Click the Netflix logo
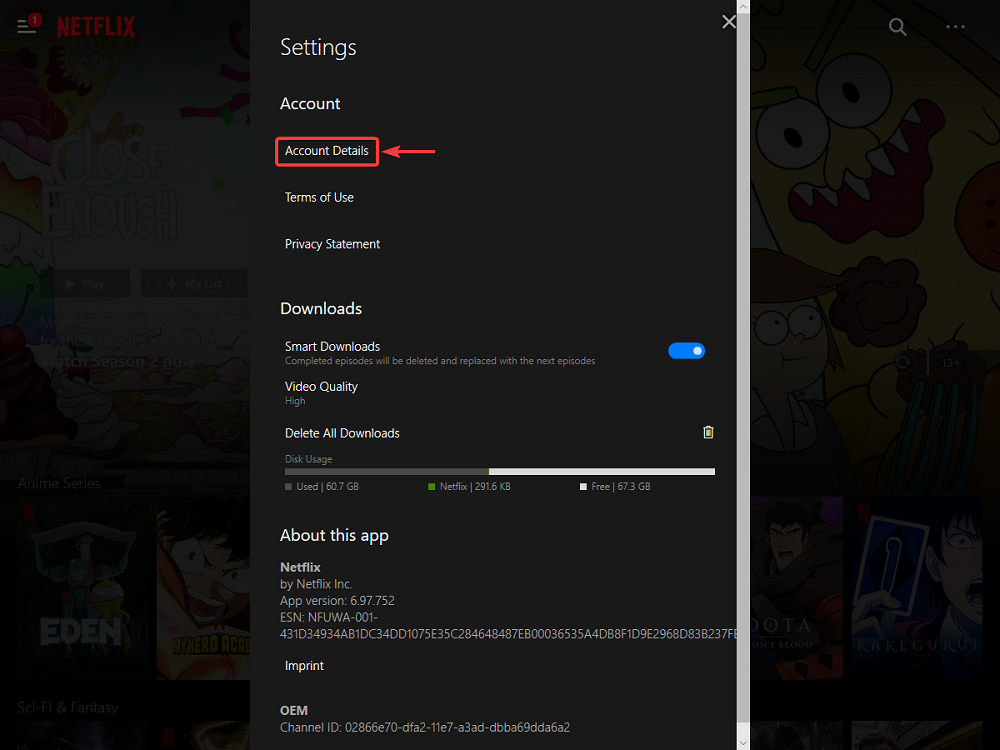Viewport: 1000px width, 750px height. pos(95,27)
